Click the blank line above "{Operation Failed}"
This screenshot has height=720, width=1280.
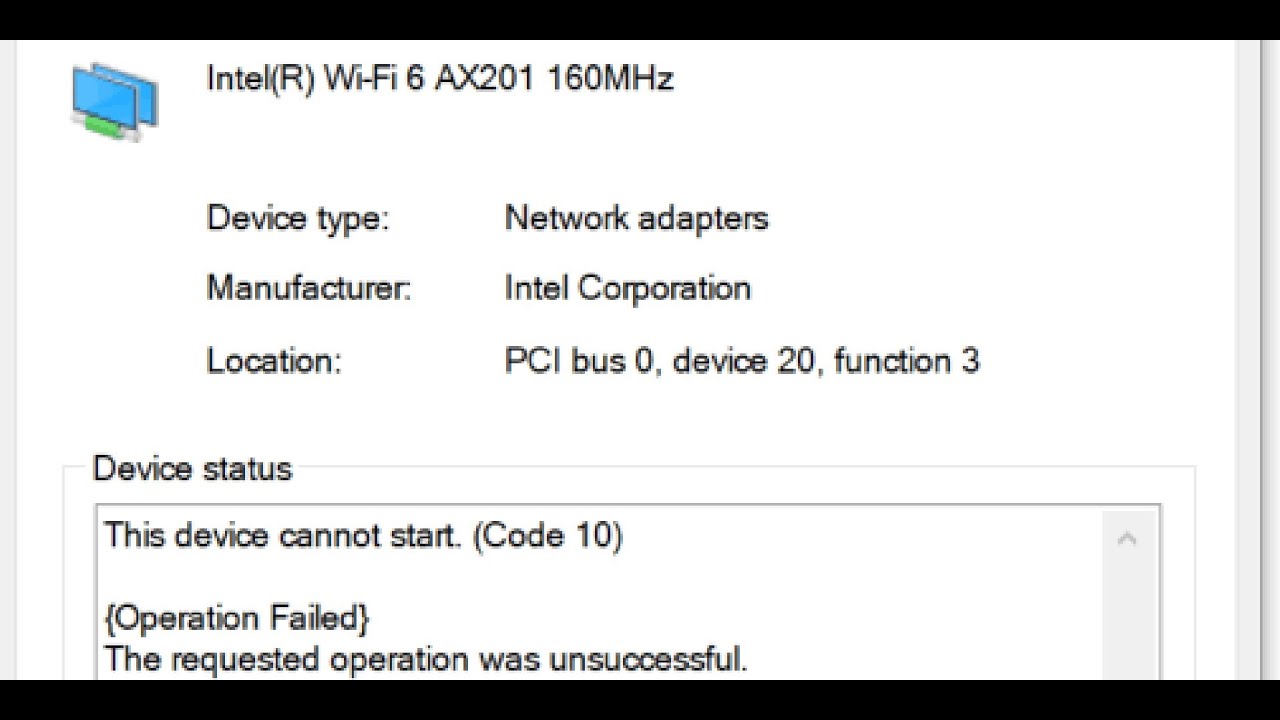[x=400, y=578]
